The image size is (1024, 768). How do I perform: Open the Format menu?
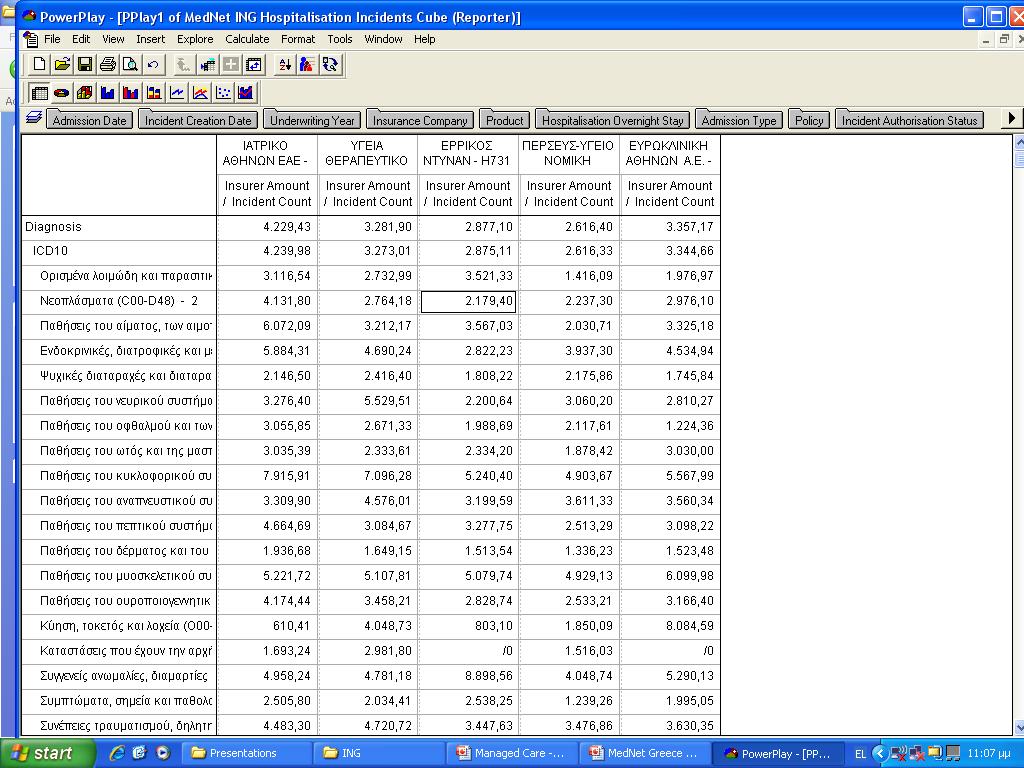pyautogui.click(x=298, y=39)
